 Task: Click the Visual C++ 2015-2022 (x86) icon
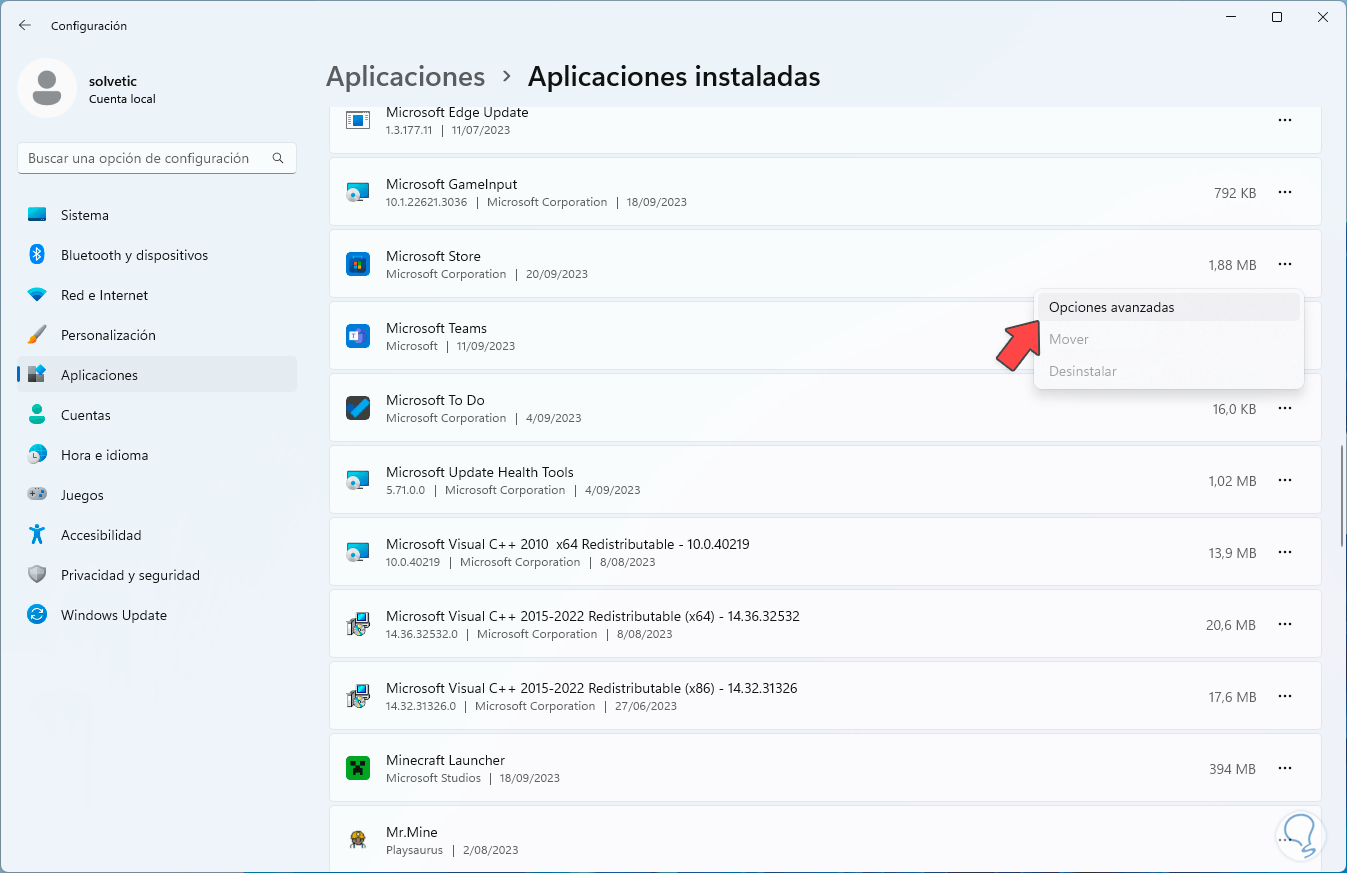pyautogui.click(x=358, y=696)
